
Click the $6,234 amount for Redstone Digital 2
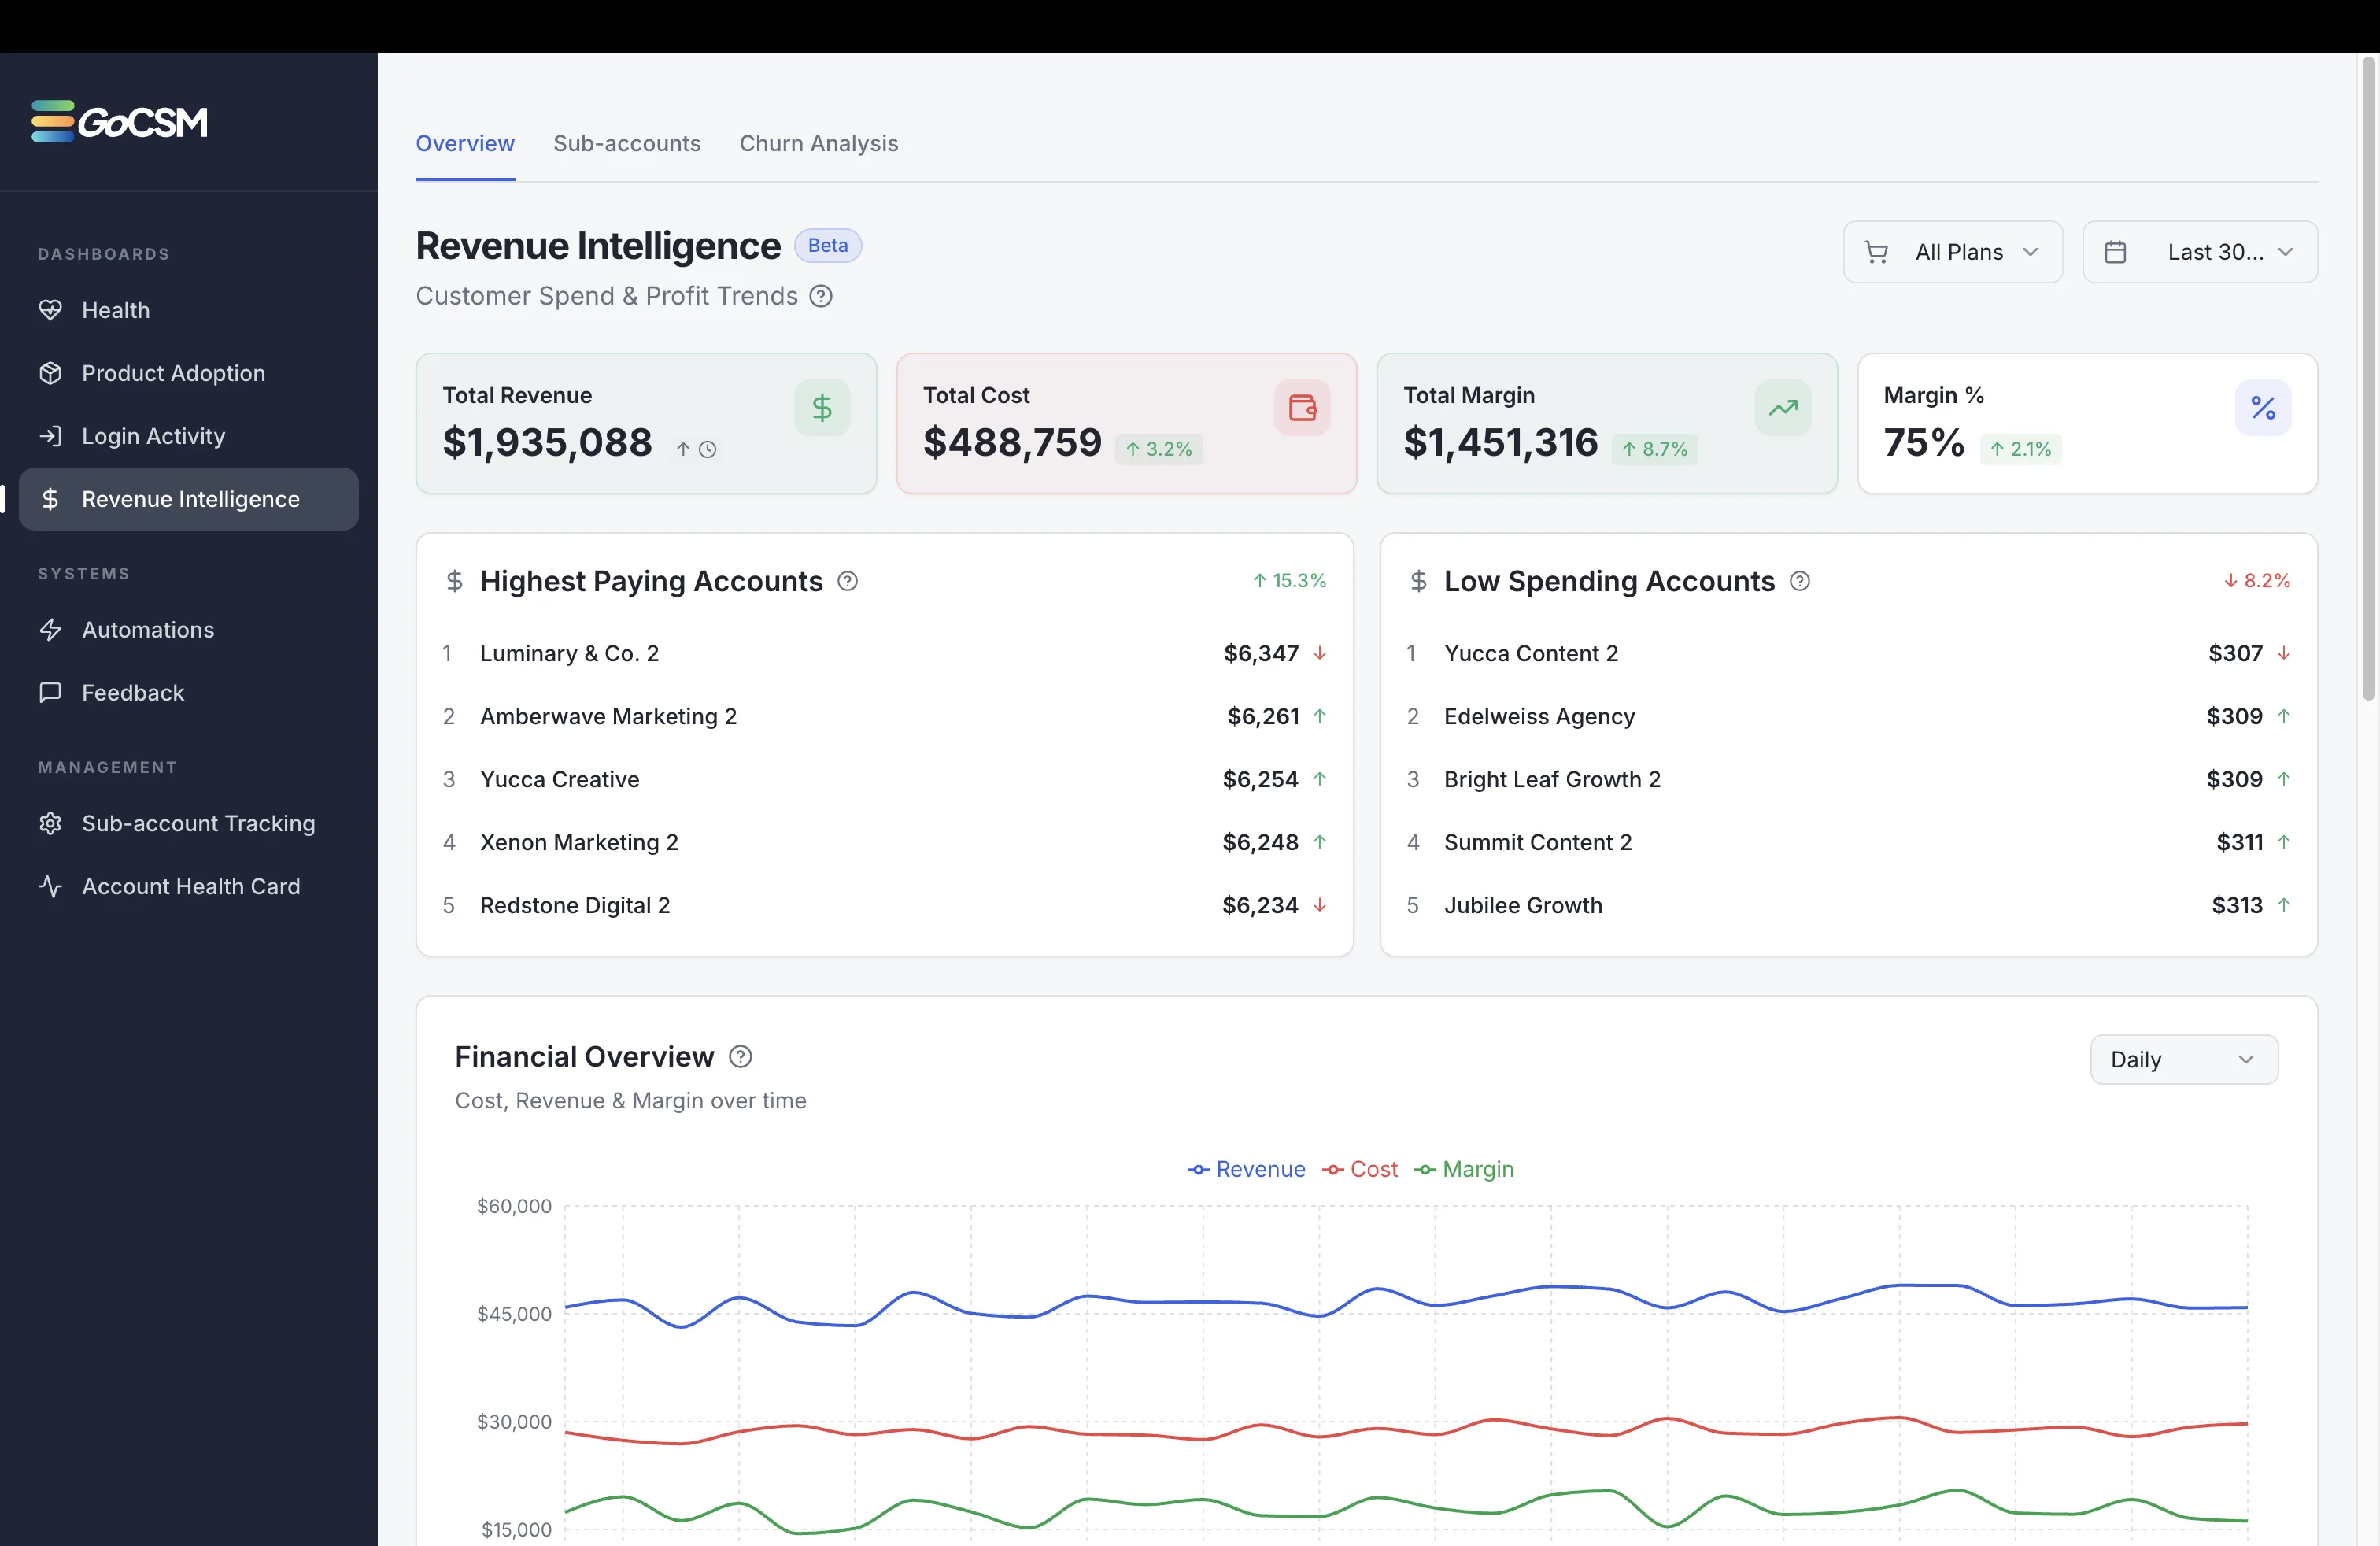coord(1260,905)
